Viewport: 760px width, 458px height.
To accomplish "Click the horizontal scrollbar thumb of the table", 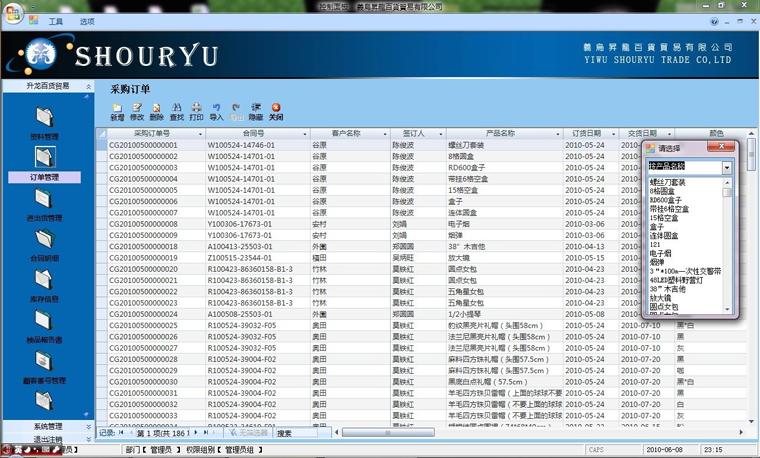I will (388, 432).
